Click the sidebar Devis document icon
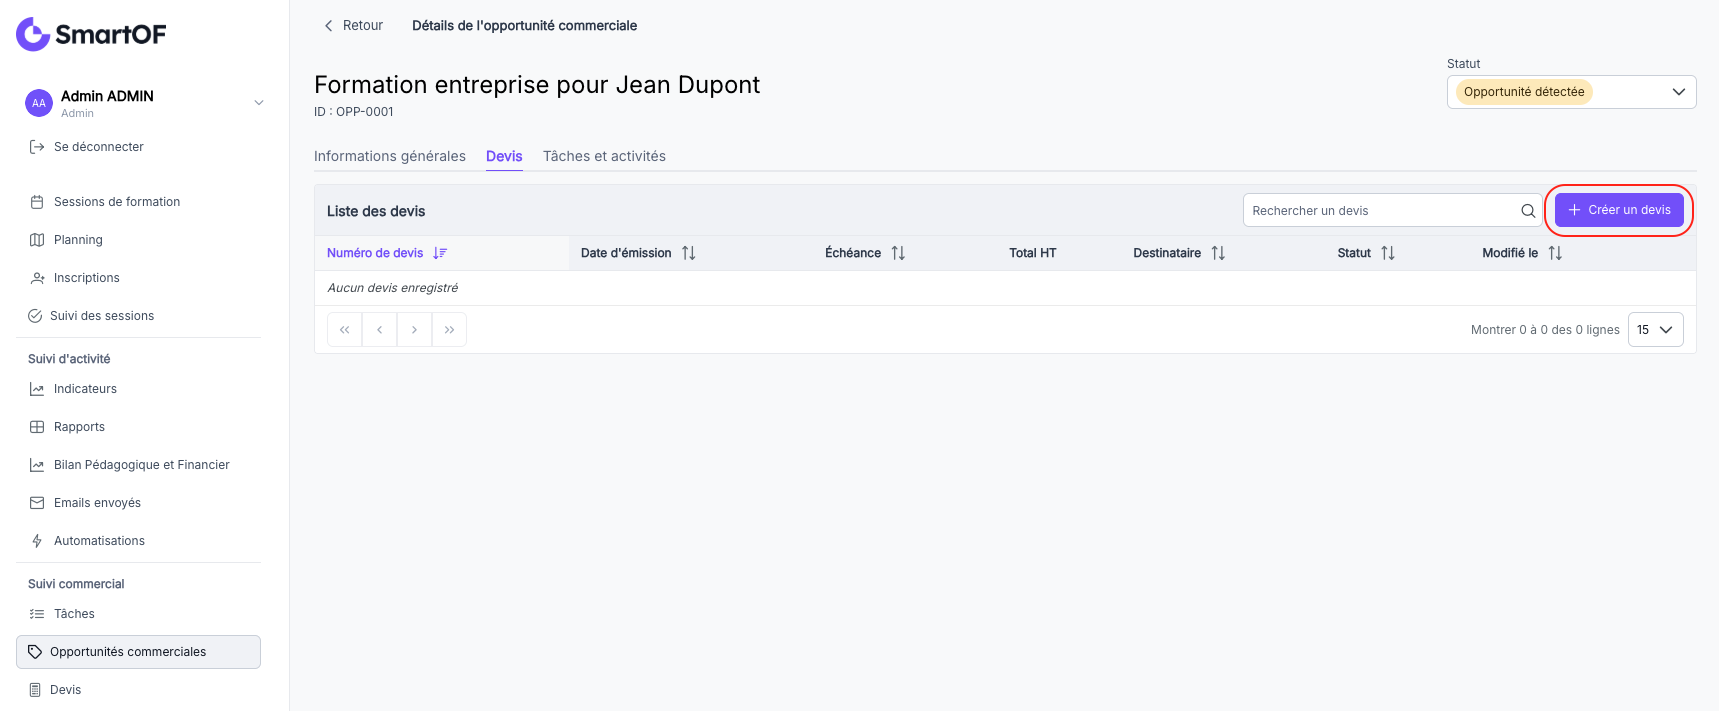The image size is (1719, 711). pos(35,690)
